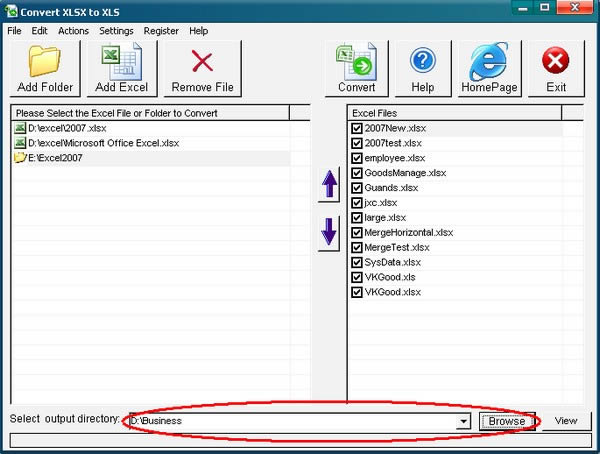Viewport: 600px width, 454px height.
Task: Click the 'Excel Files' column header
Action: tap(455, 113)
